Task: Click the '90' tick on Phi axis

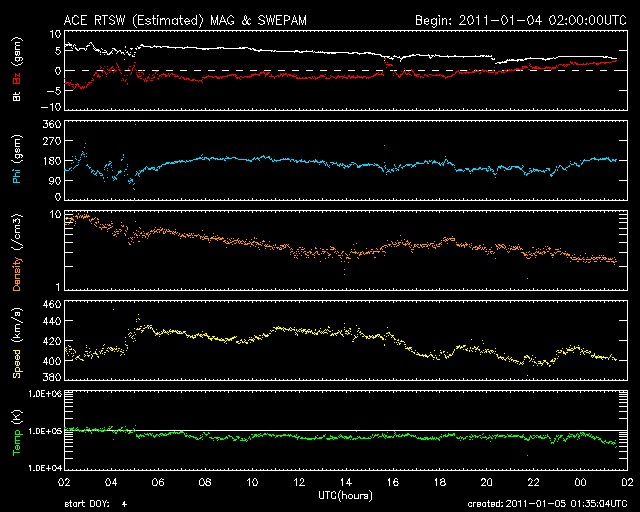Action: [55, 180]
